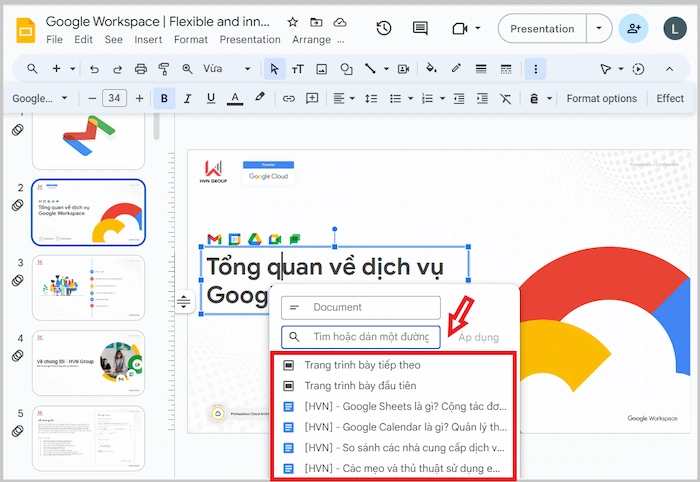The width and height of the screenshot is (700, 482).
Task: Open the comments panel icon
Action: pos(420,29)
